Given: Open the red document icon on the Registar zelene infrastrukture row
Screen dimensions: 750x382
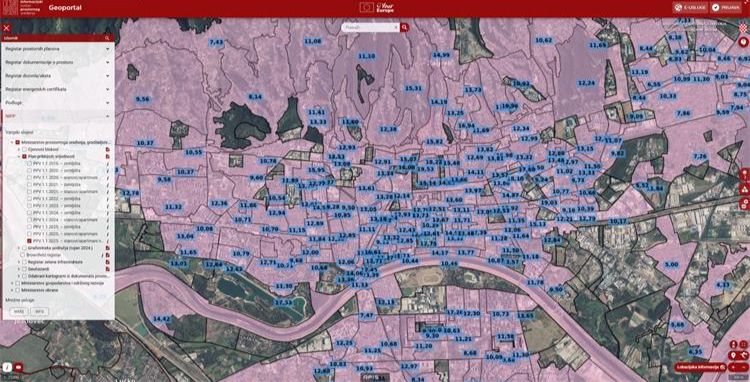Looking at the screenshot, I should (107, 262).
